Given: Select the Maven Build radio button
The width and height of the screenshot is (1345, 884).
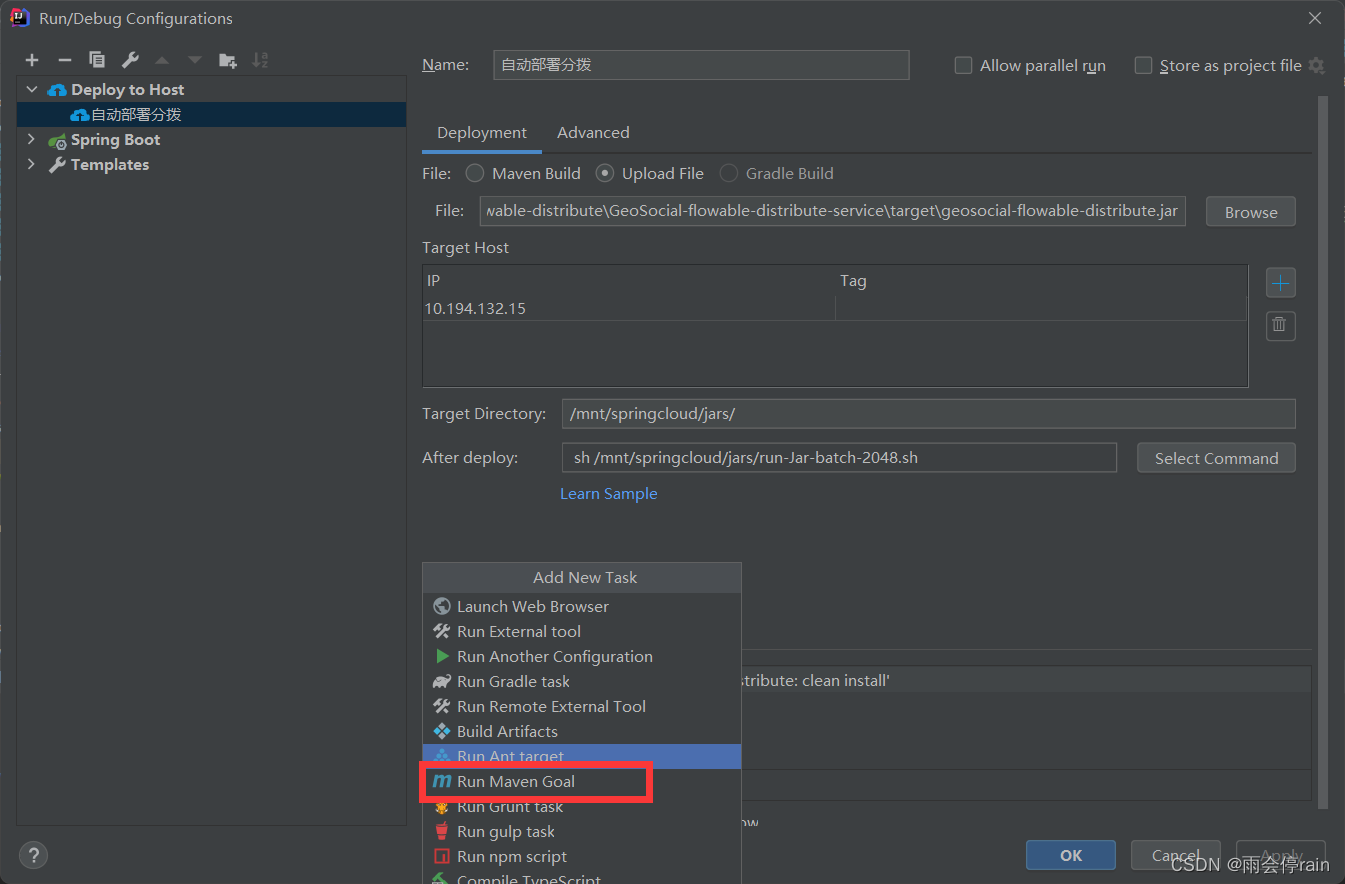Looking at the screenshot, I should tap(474, 173).
